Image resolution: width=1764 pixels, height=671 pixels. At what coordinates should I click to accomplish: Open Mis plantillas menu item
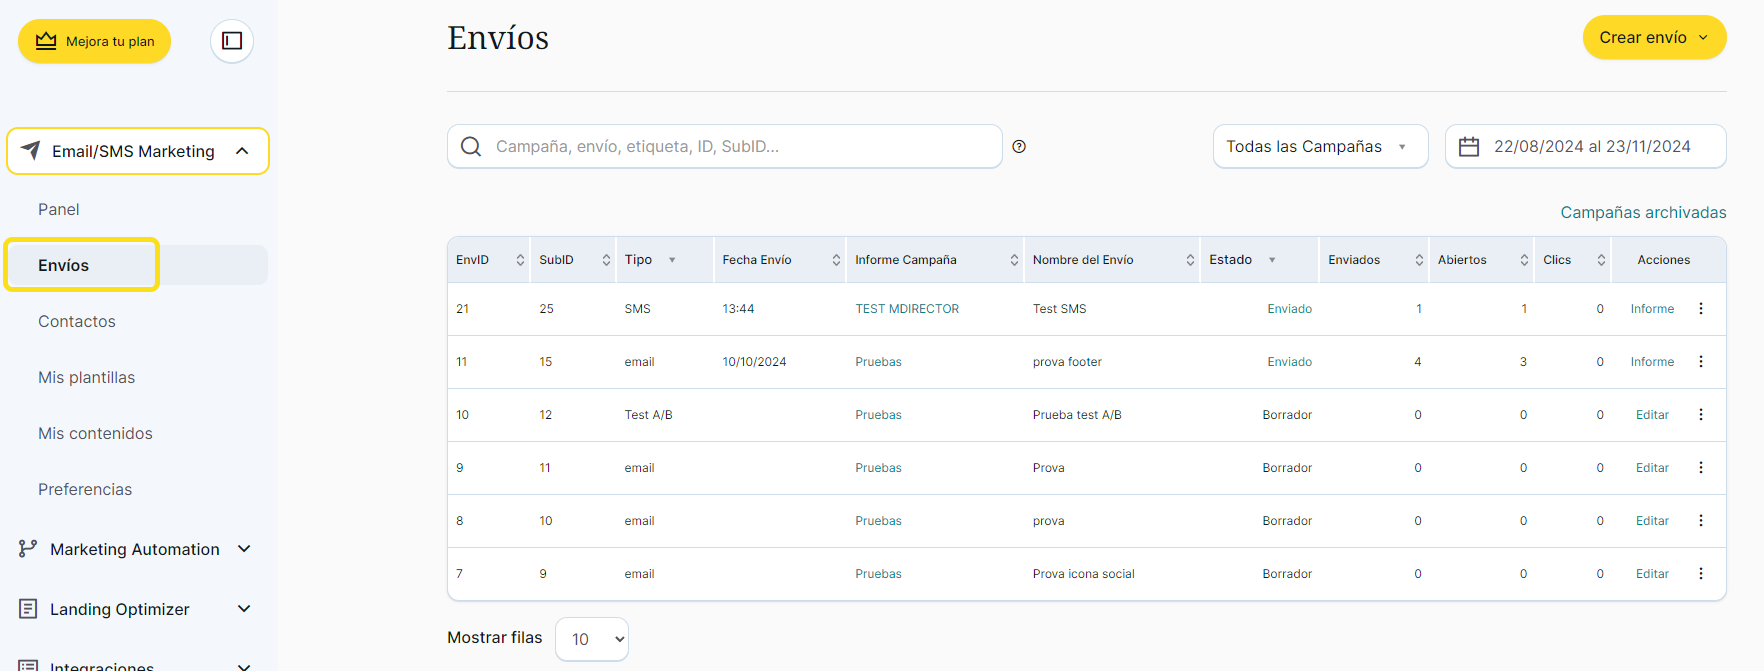coord(86,377)
